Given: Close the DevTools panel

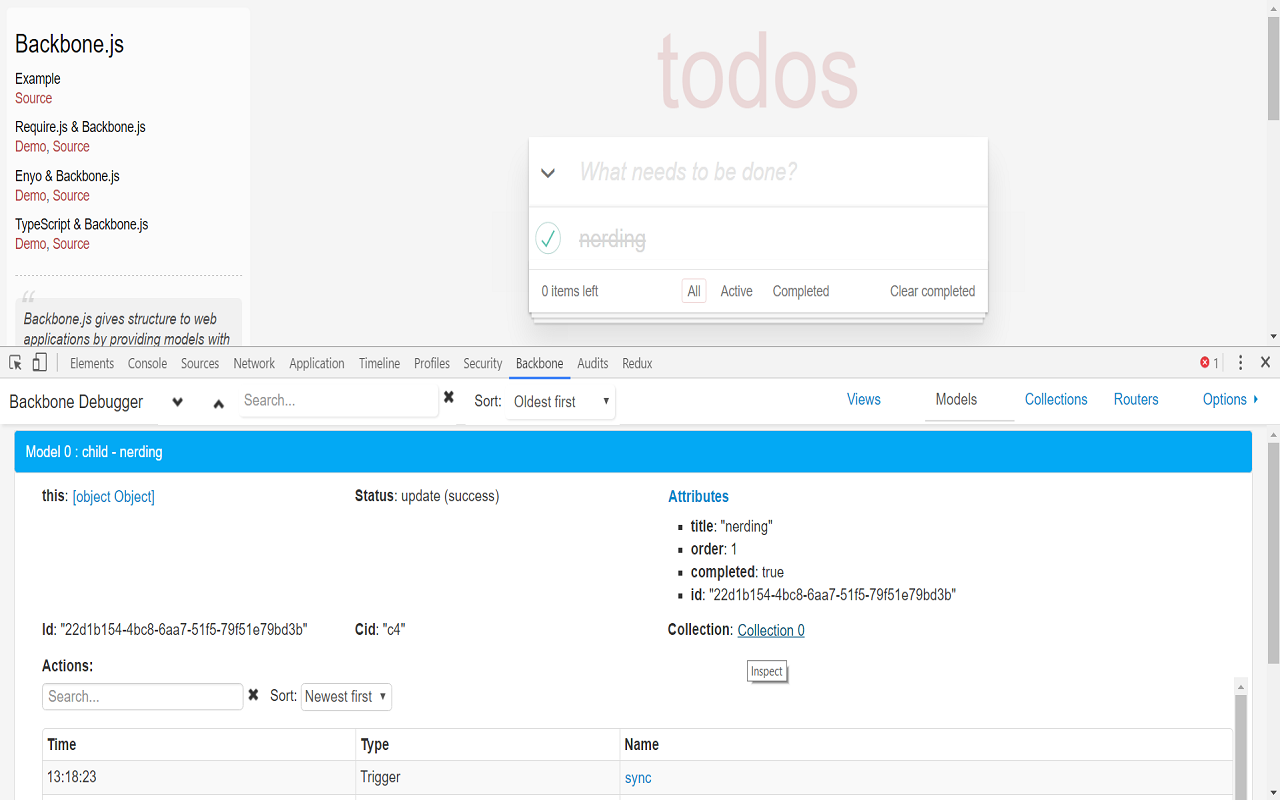Looking at the screenshot, I should [1265, 363].
